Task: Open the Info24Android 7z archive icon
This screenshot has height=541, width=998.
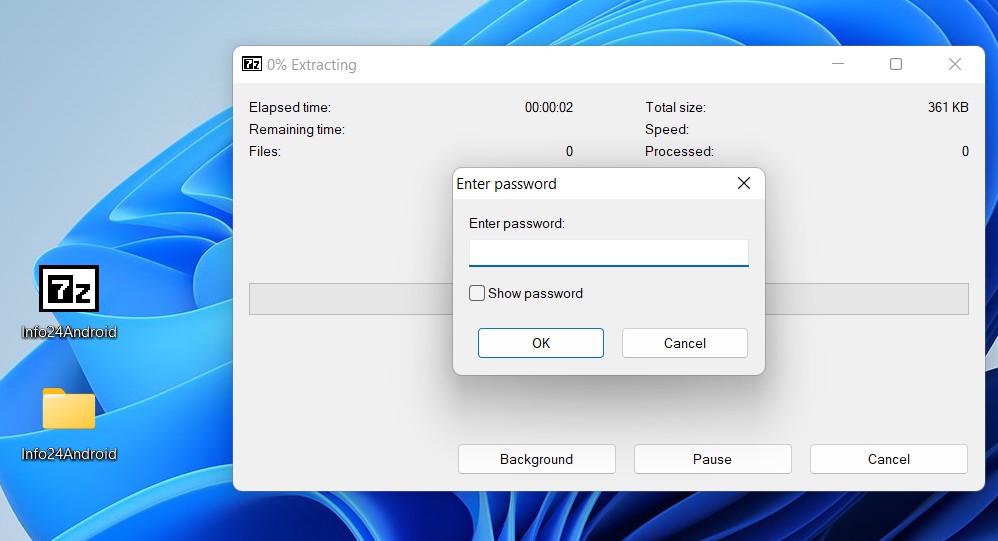Action: coord(69,289)
